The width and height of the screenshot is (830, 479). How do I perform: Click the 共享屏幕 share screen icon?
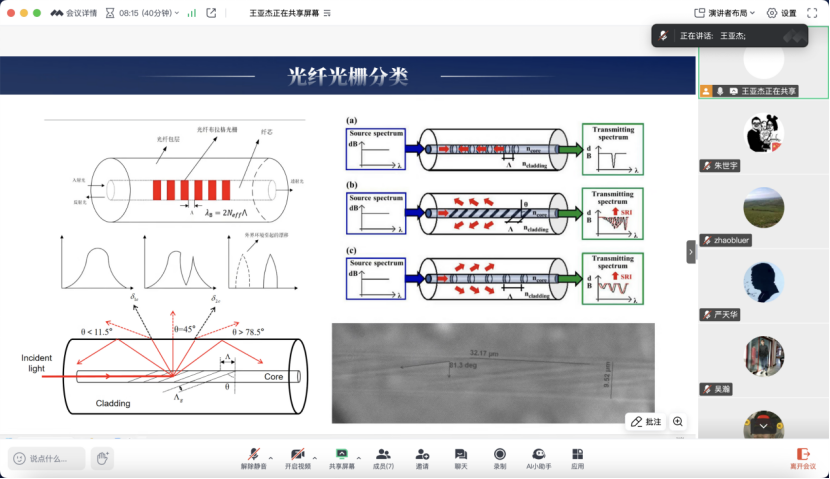tap(342, 454)
